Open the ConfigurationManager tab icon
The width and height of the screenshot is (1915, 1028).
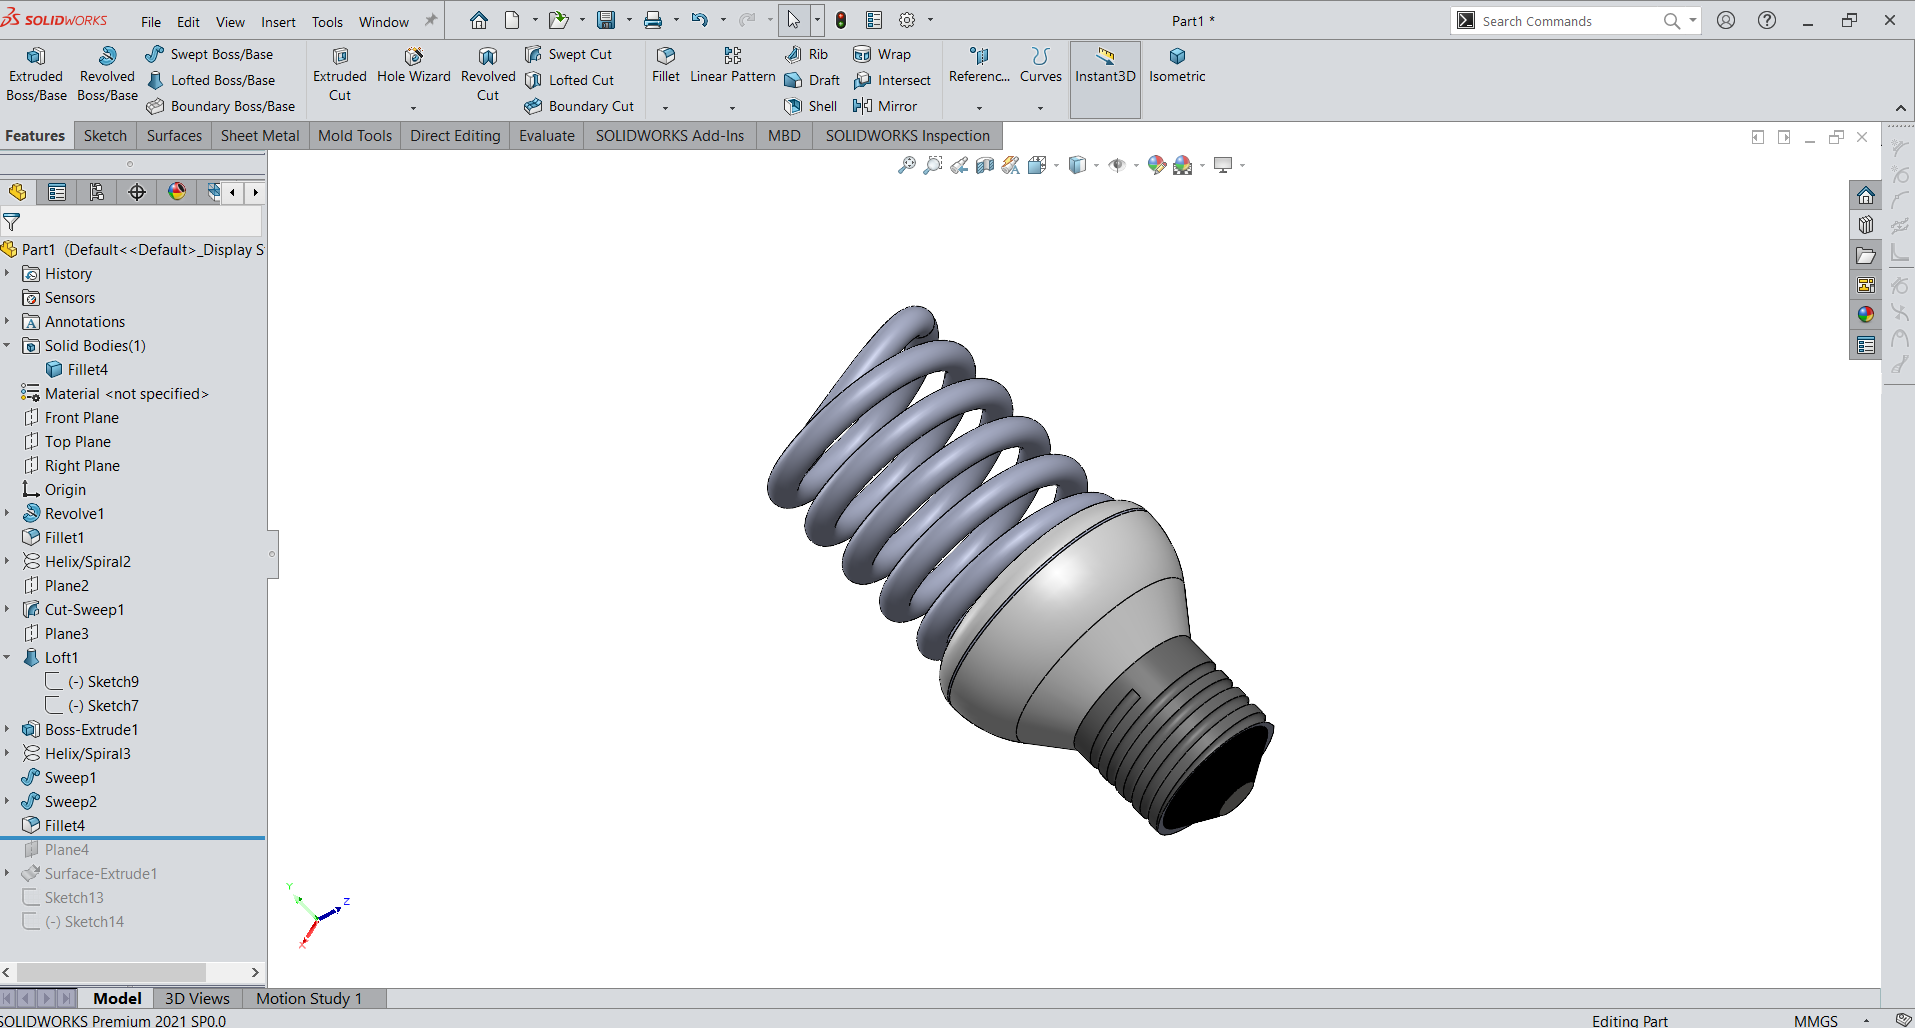(x=97, y=192)
